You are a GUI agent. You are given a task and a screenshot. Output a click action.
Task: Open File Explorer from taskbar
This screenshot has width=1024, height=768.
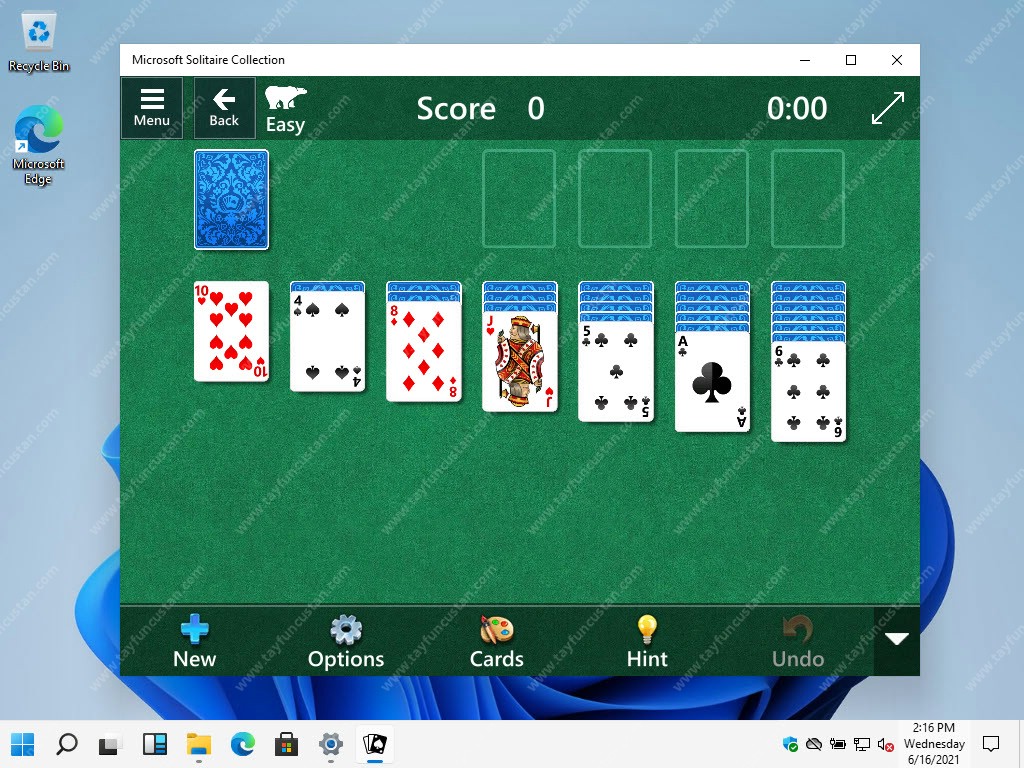[199, 743]
